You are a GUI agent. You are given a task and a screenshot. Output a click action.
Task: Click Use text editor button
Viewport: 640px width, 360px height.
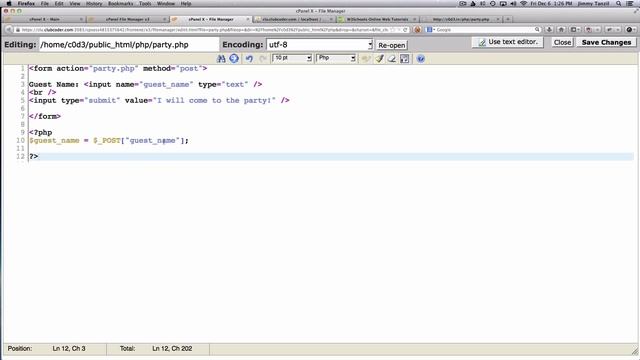[x=508, y=42]
